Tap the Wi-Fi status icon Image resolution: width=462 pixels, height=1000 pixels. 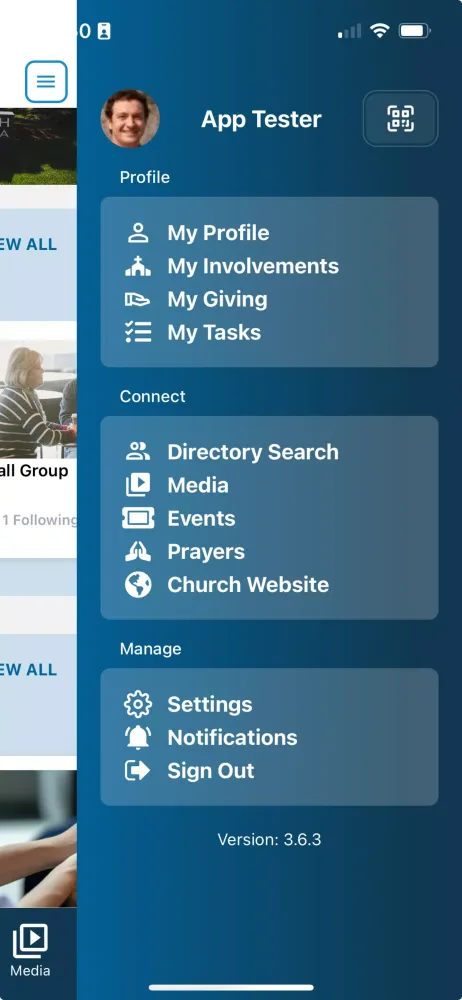(380, 31)
